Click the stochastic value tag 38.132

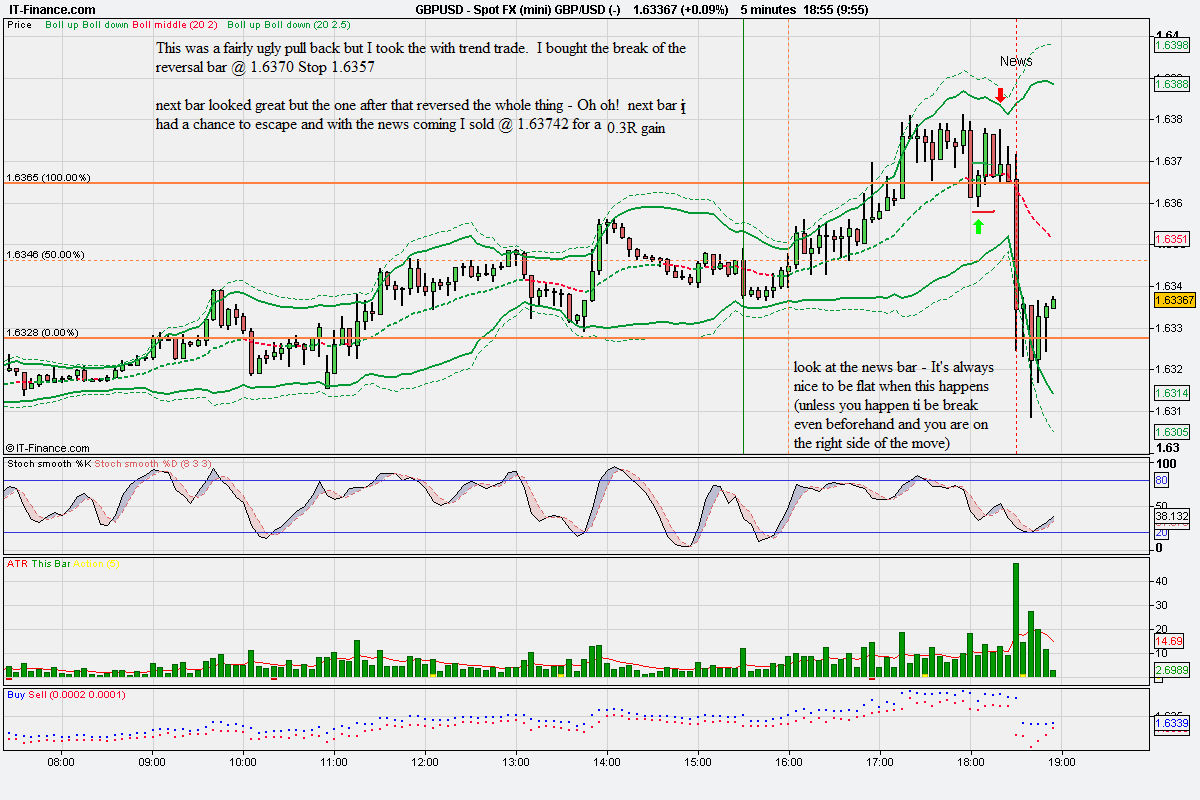point(1172,516)
